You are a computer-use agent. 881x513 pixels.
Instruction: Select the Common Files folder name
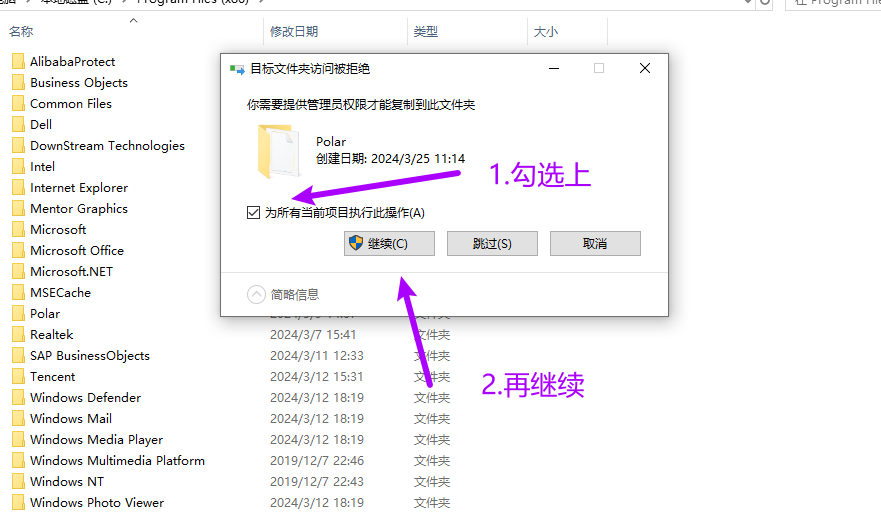(71, 103)
